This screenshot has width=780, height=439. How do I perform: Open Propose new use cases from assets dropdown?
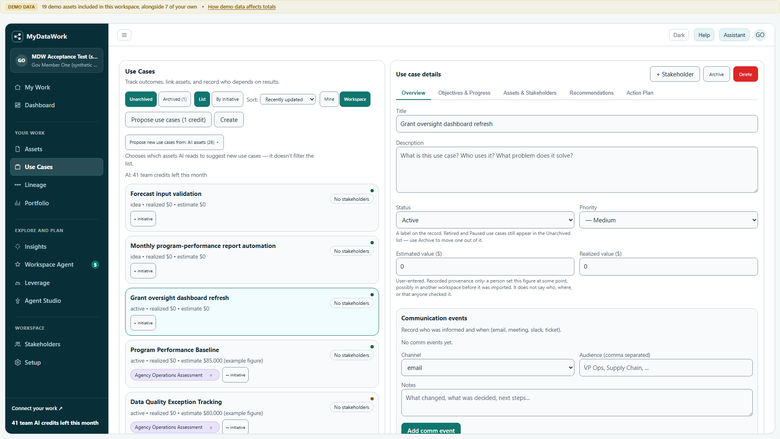174,142
